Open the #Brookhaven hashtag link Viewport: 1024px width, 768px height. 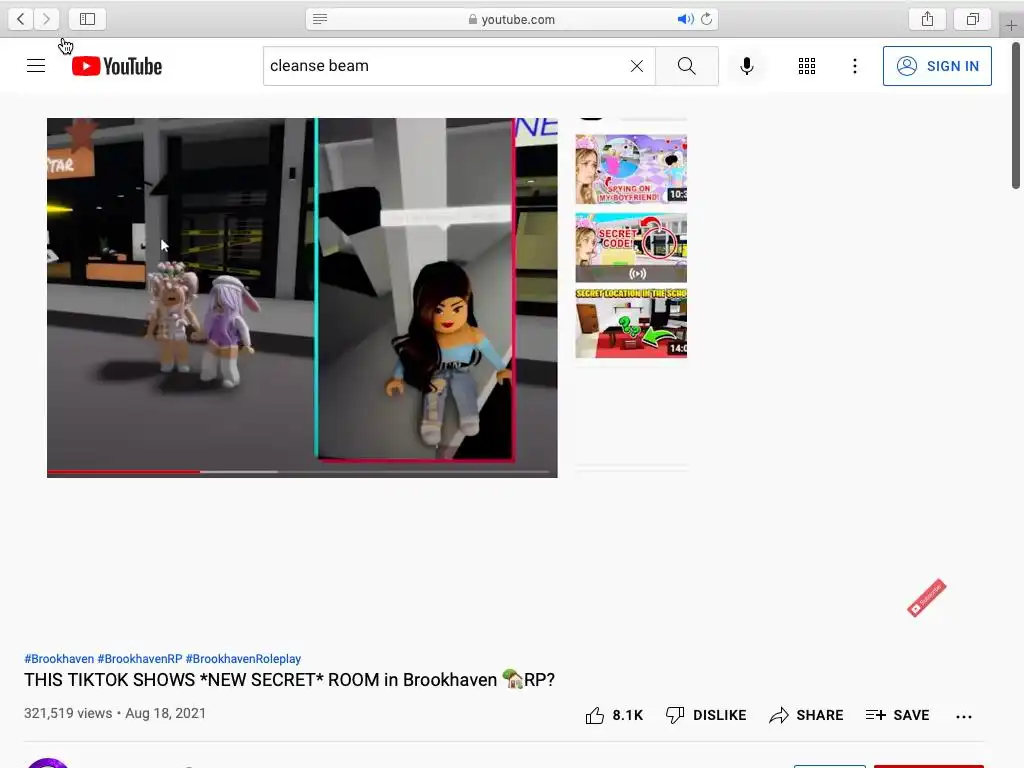[x=59, y=658]
